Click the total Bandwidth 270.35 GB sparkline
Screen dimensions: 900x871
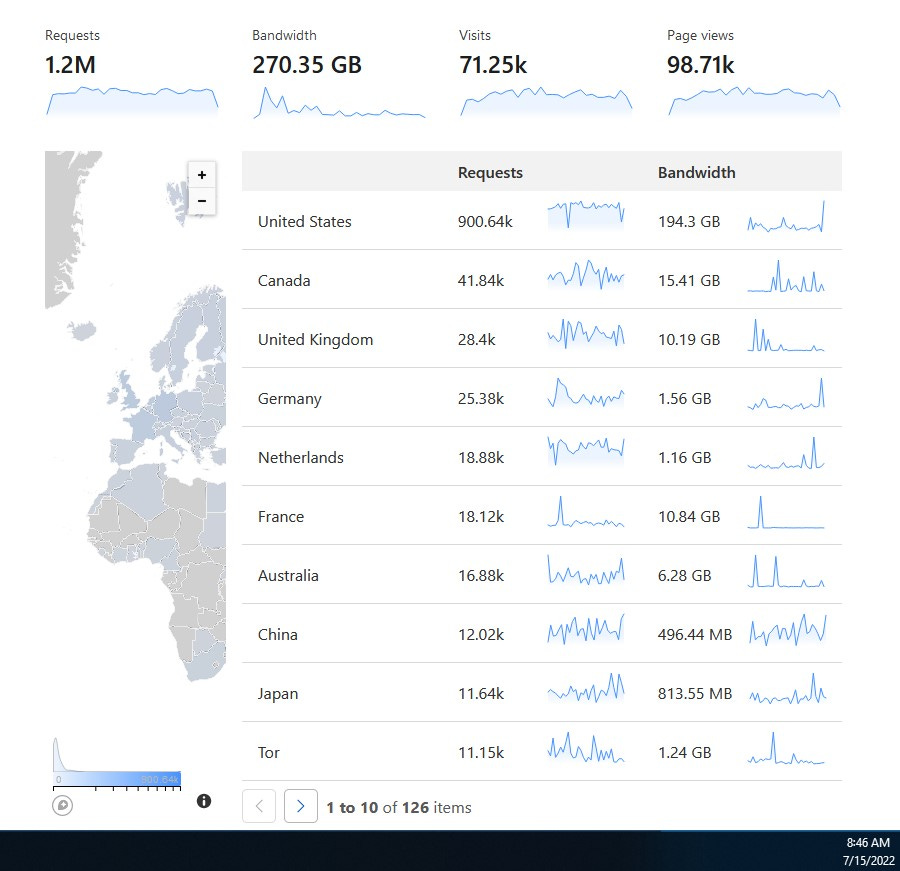(x=339, y=102)
